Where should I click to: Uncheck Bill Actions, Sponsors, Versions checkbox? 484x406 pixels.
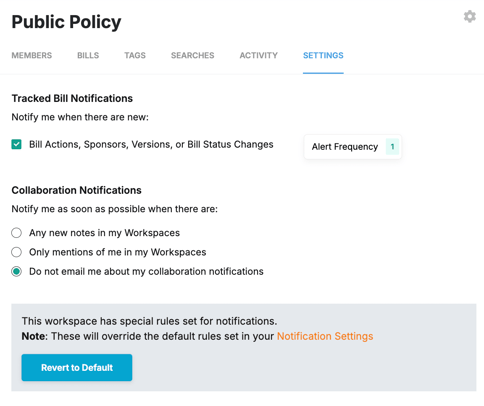(x=16, y=144)
